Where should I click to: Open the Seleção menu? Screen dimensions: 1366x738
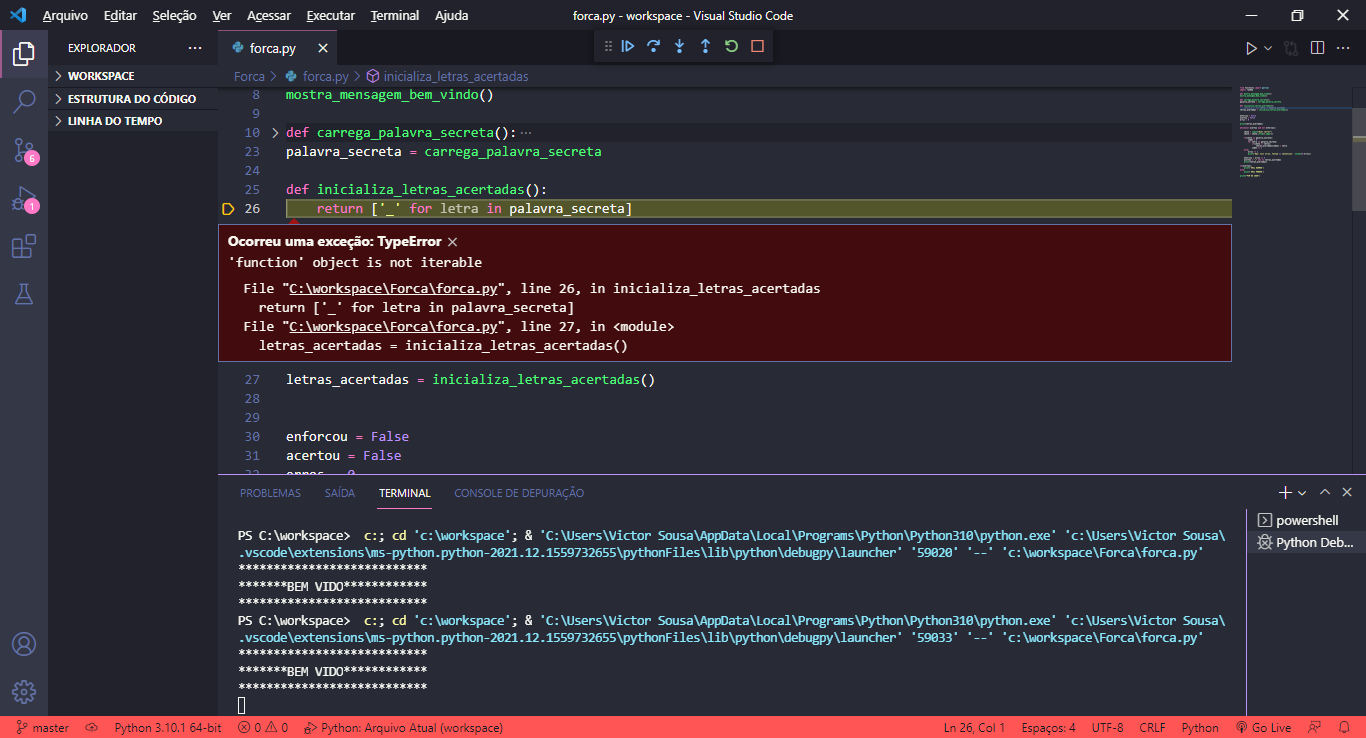point(175,16)
